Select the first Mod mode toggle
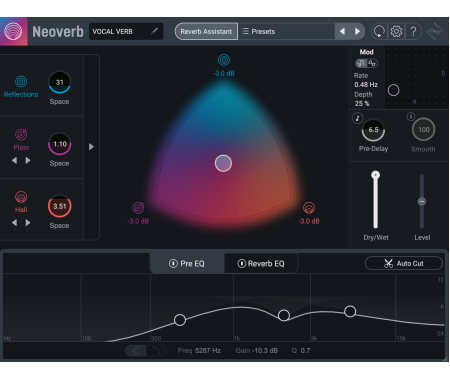 361,63
